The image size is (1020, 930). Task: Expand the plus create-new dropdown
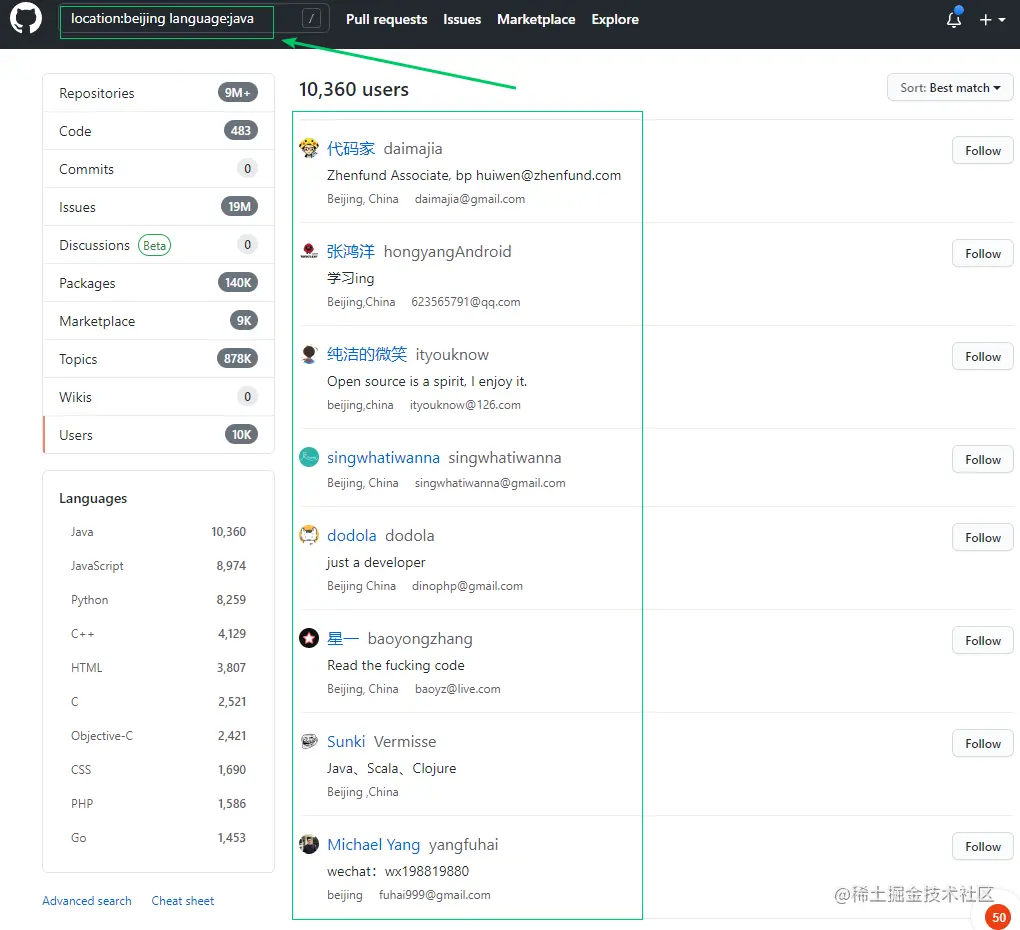[x=992, y=20]
